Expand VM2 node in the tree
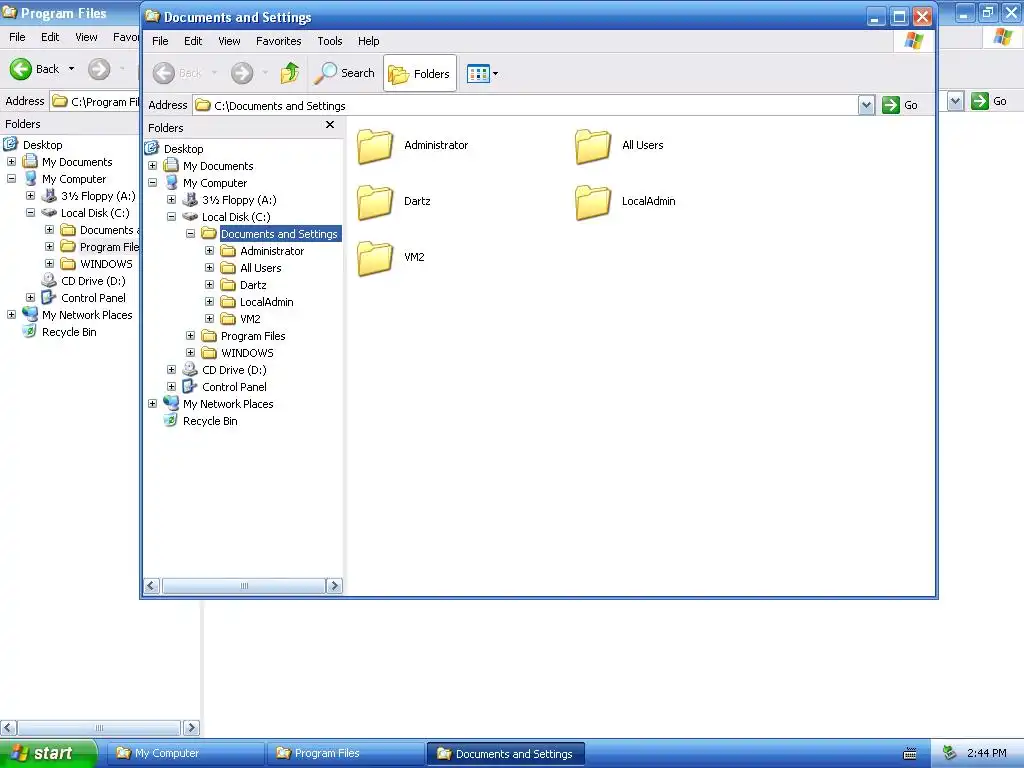The image size is (1024, 768). [210, 319]
